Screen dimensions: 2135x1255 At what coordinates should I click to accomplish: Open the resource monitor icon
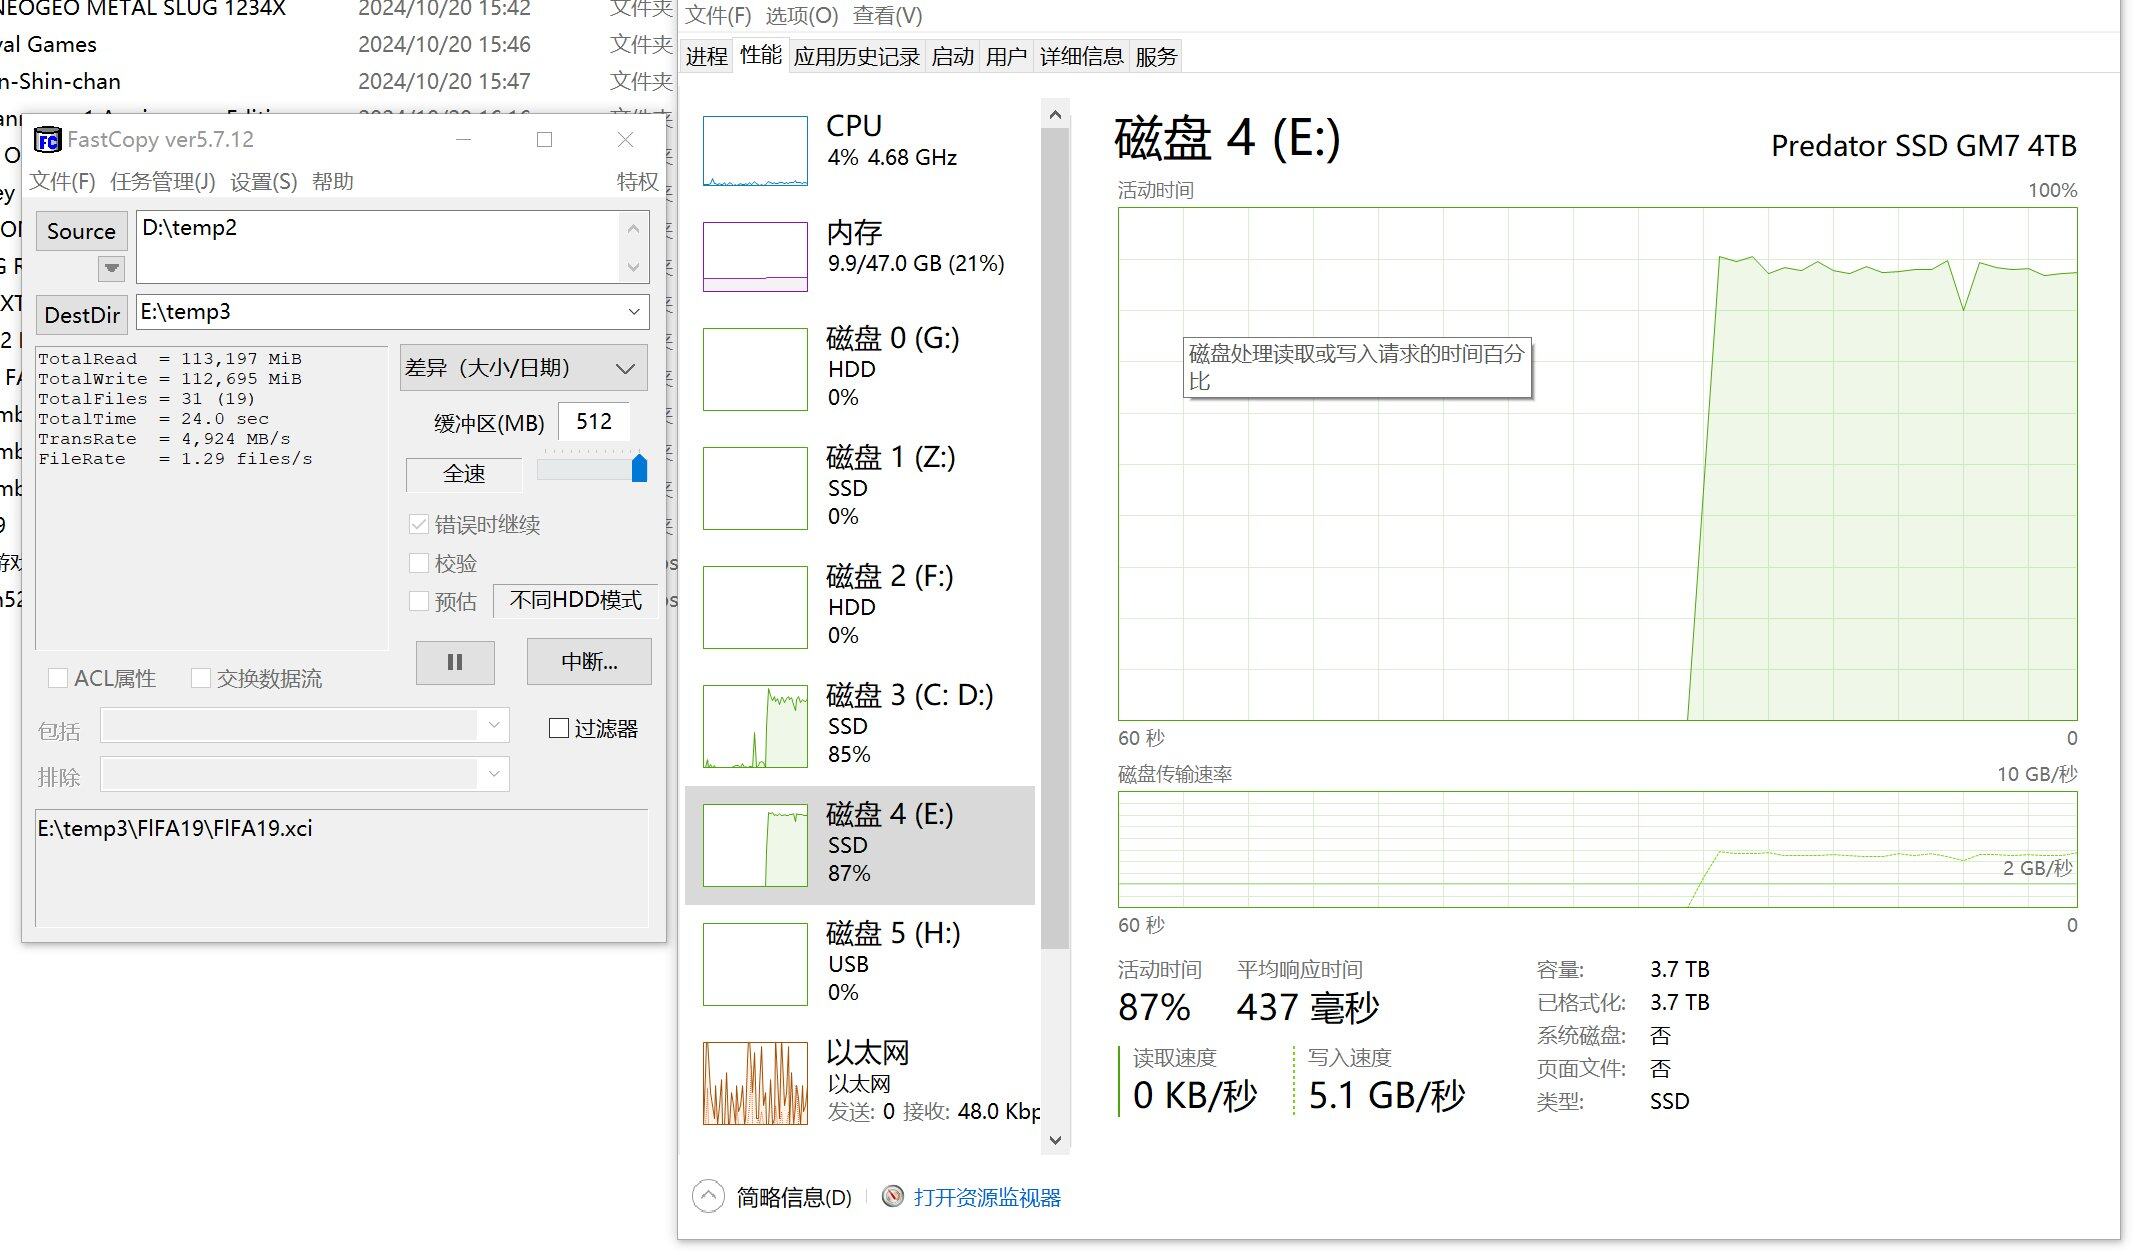(x=893, y=1197)
